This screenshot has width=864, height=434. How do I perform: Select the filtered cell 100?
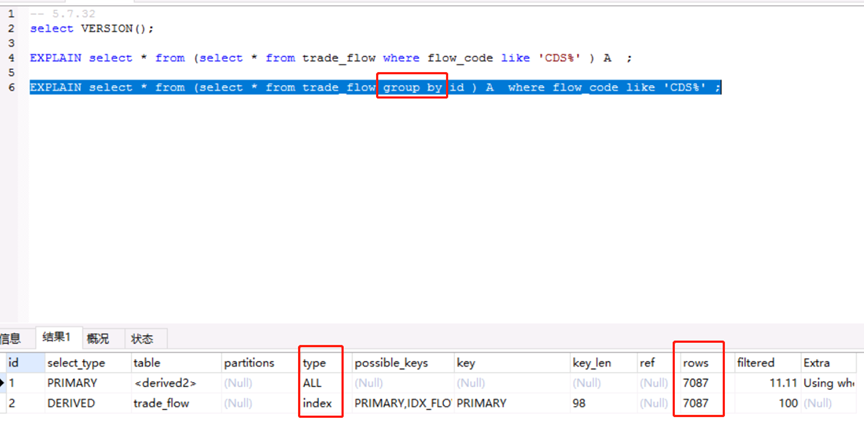(768, 403)
